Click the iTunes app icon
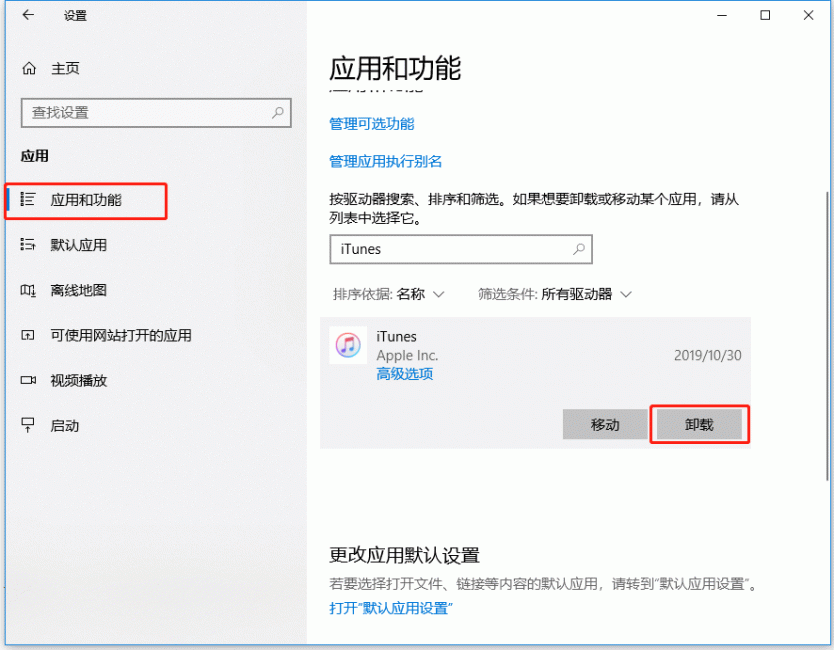This screenshot has height=650, width=834. [x=348, y=345]
